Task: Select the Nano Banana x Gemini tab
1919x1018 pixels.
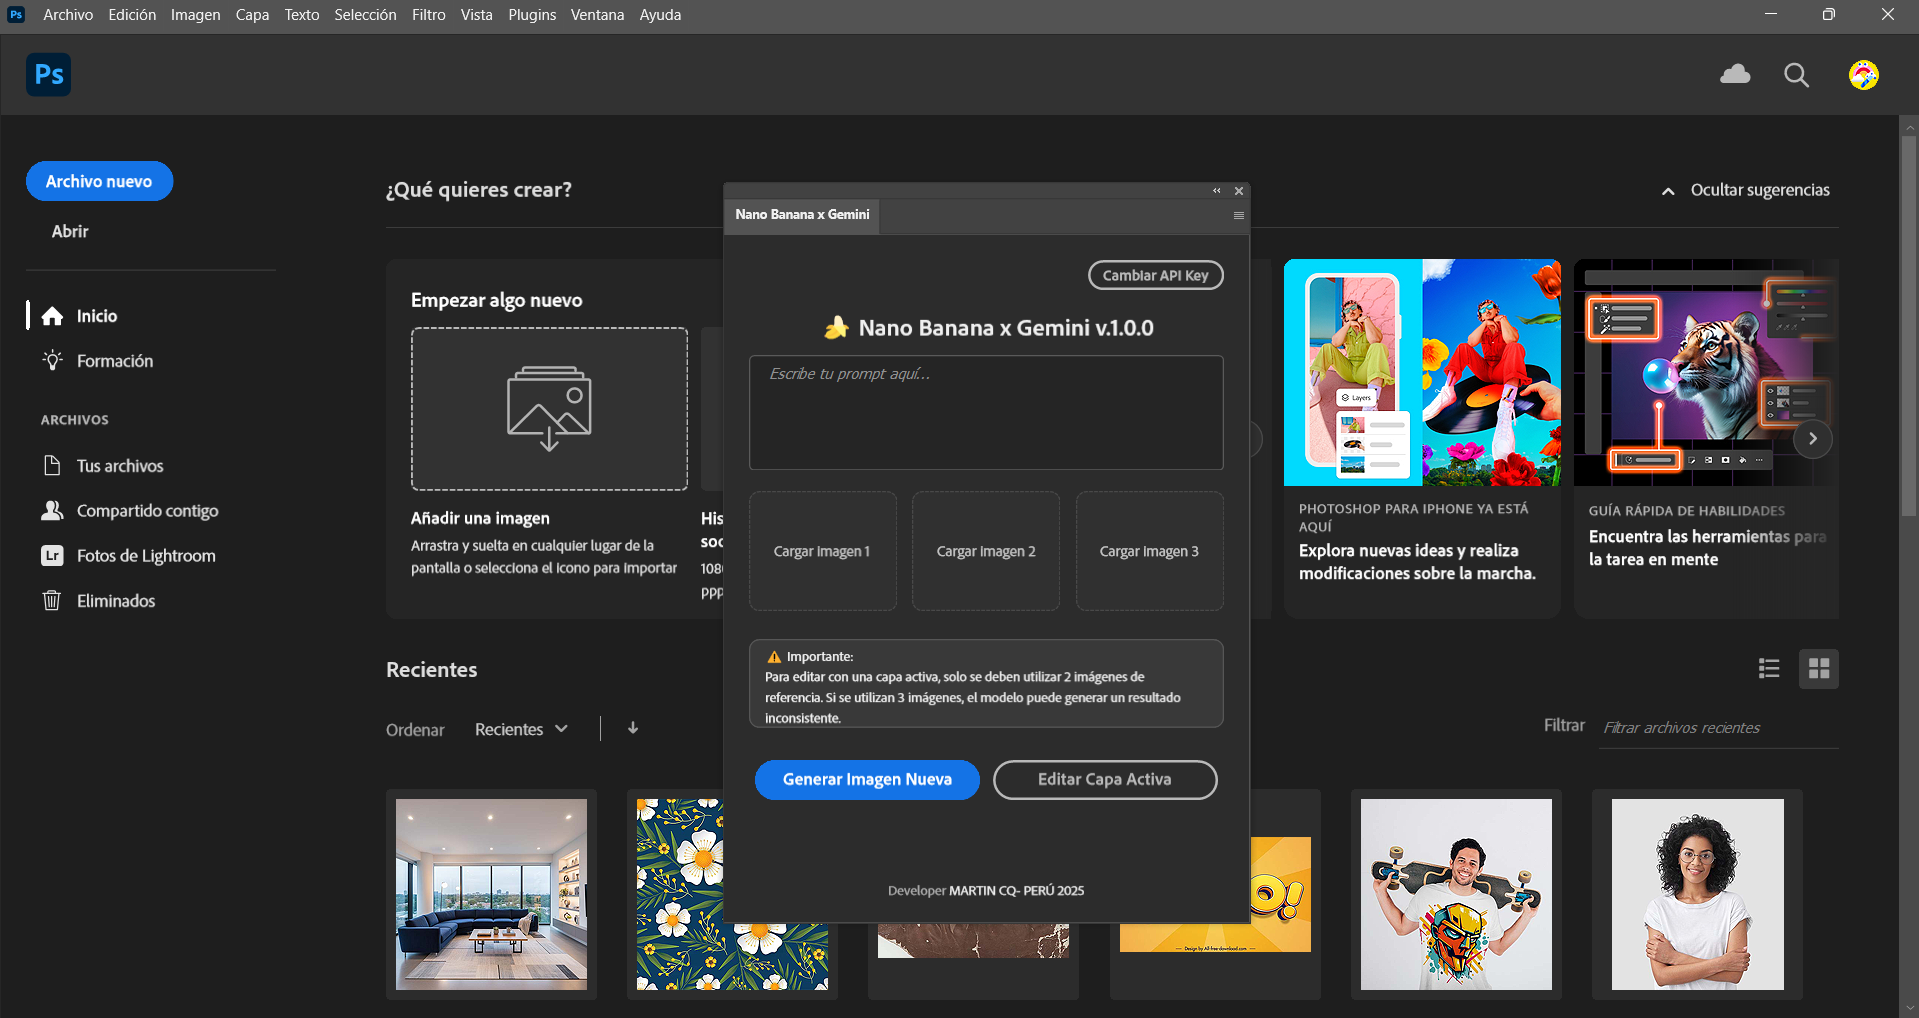Action: click(802, 215)
